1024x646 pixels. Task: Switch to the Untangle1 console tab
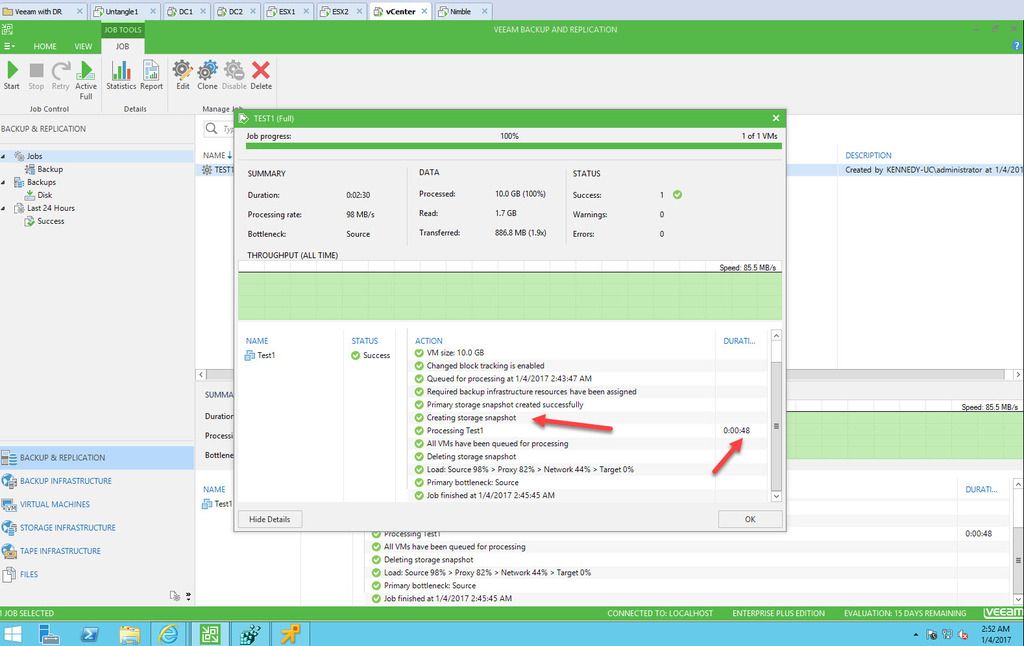pos(121,12)
